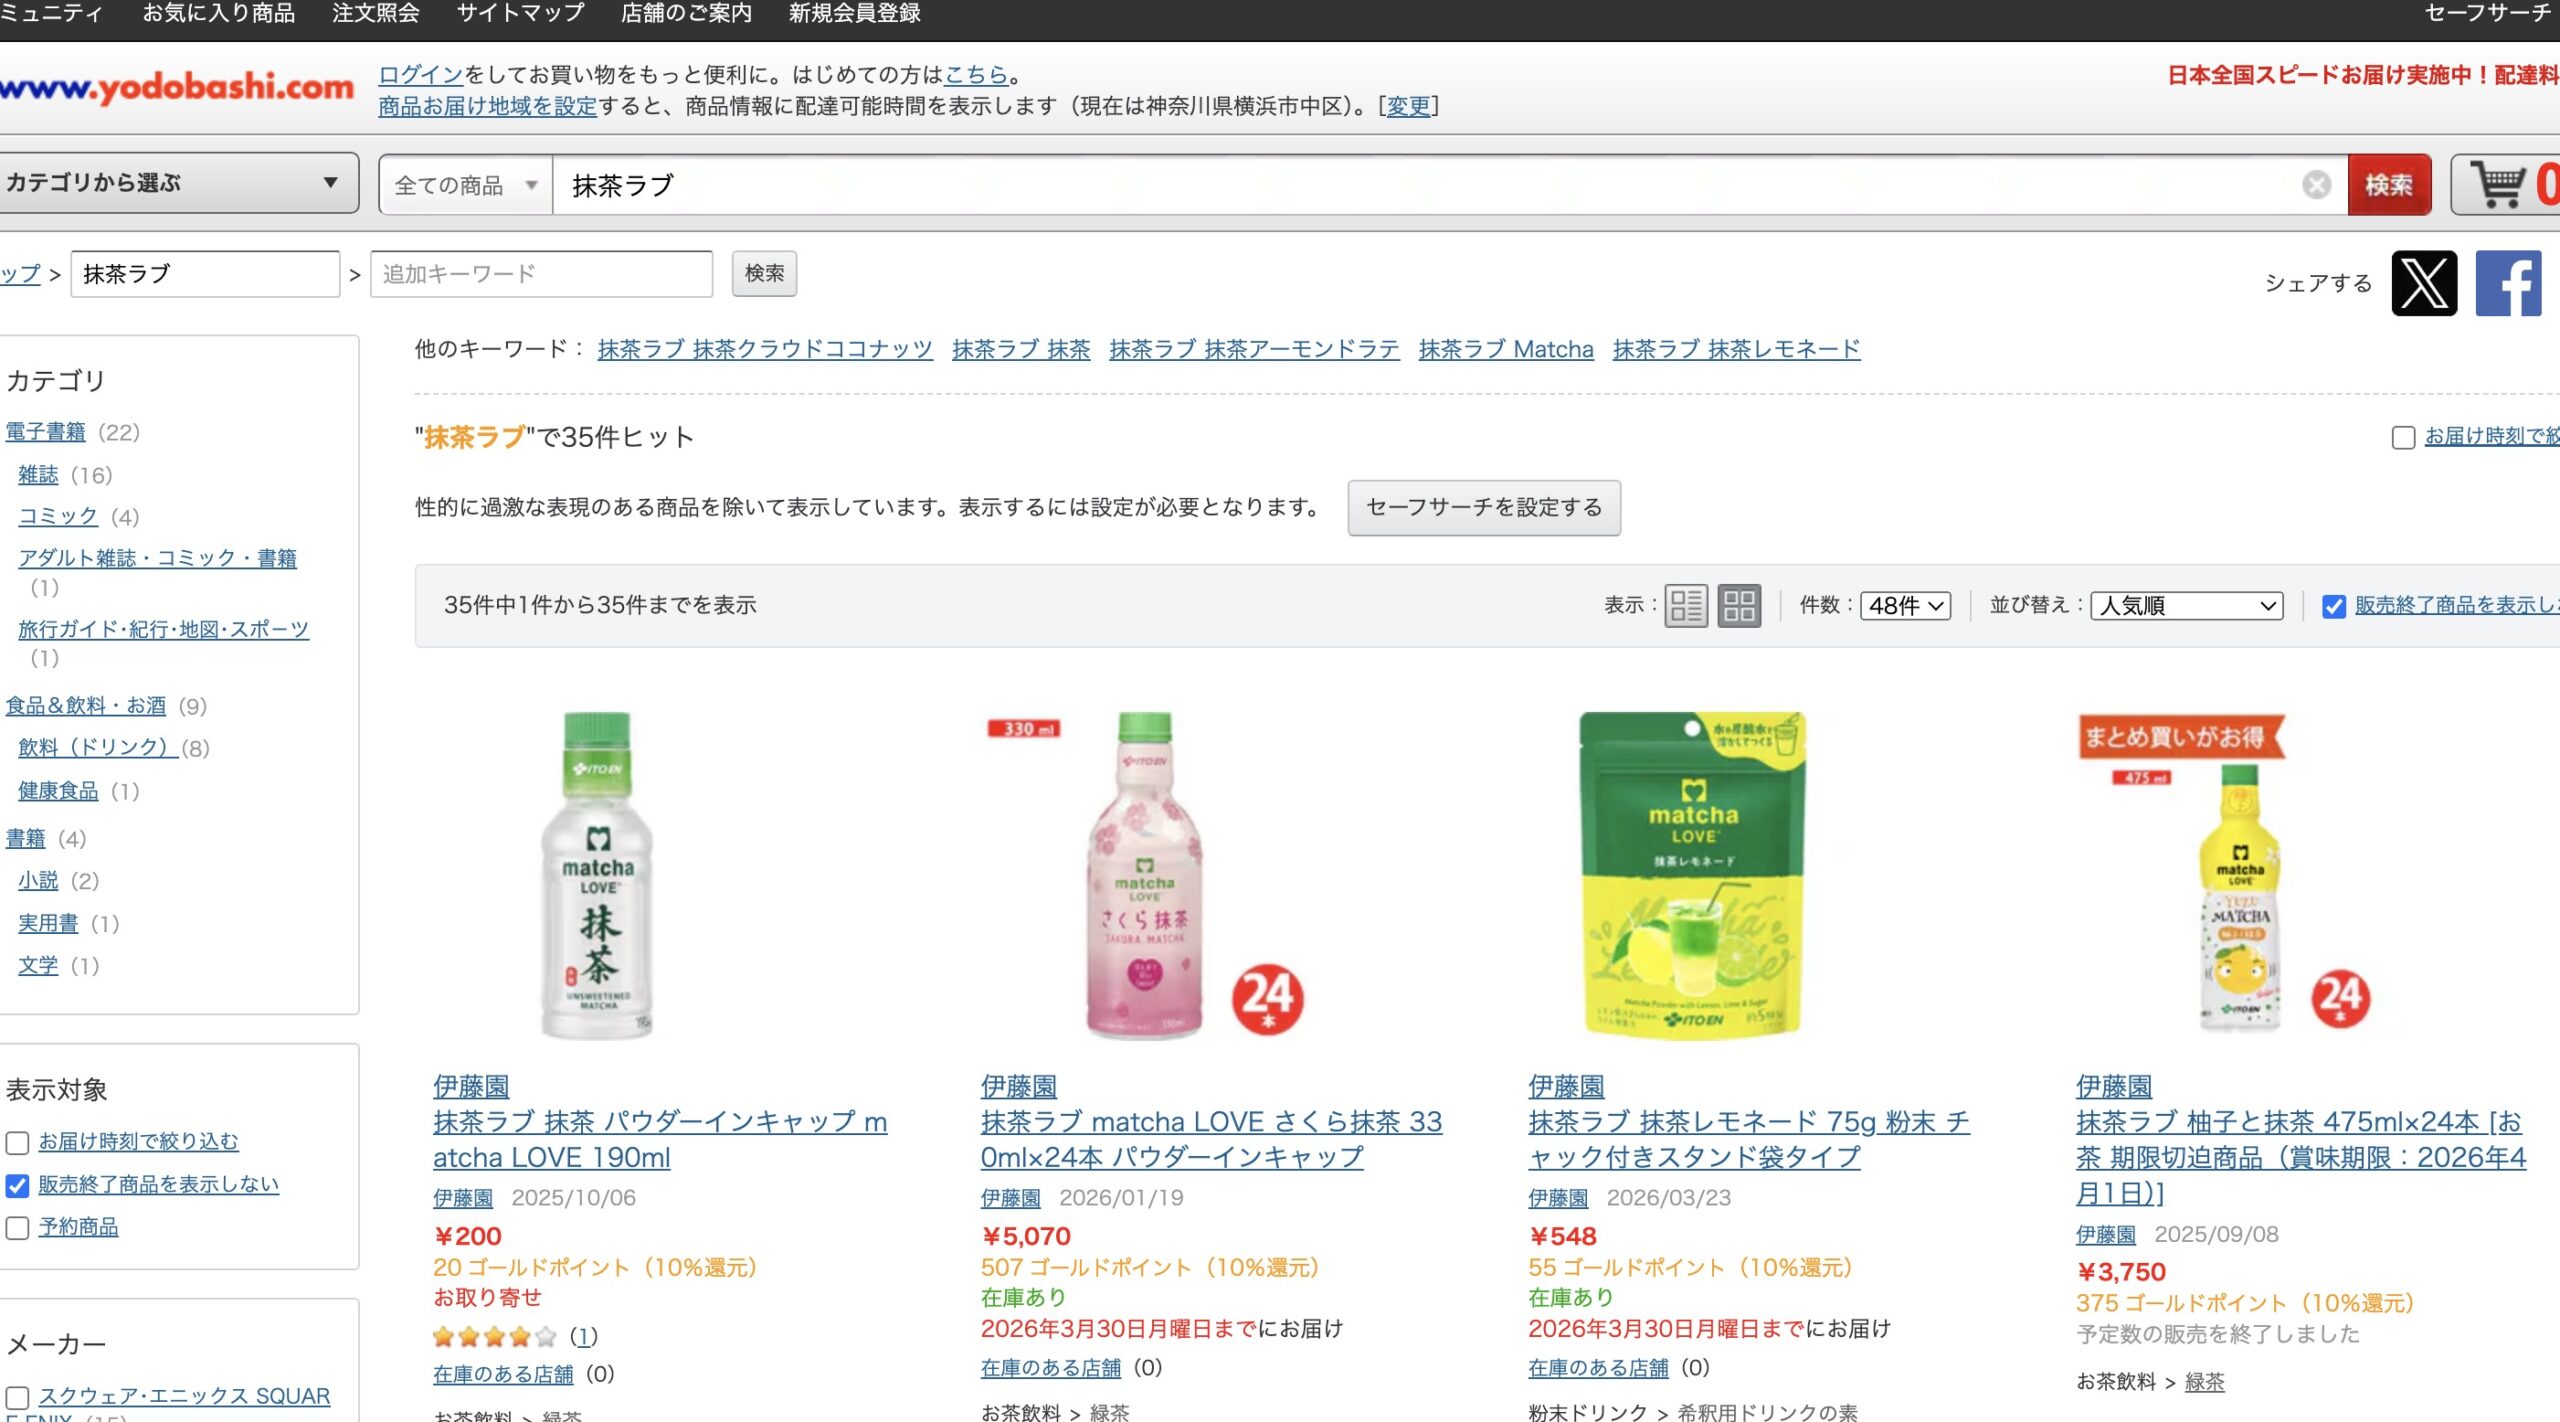
Task: Share the page on Facebook
Action: pyautogui.click(x=2508, y=284)
